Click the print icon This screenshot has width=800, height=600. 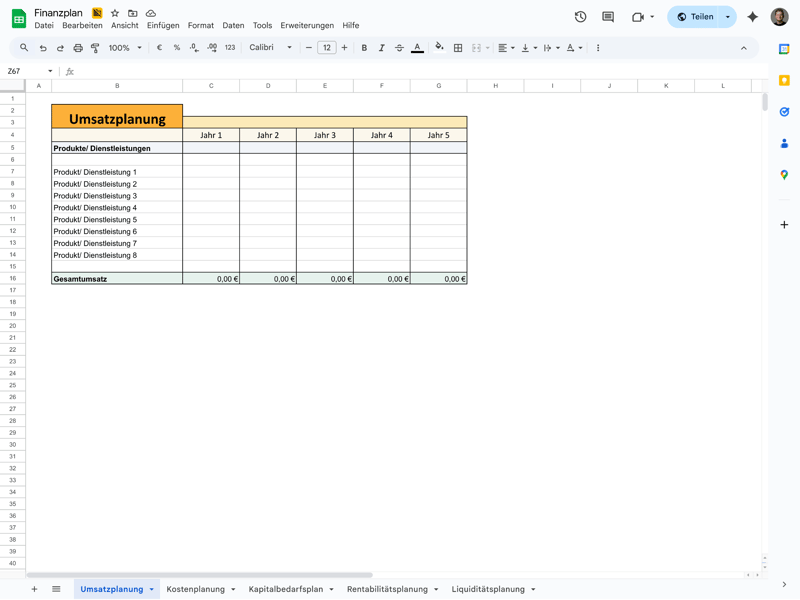(78, 48)
